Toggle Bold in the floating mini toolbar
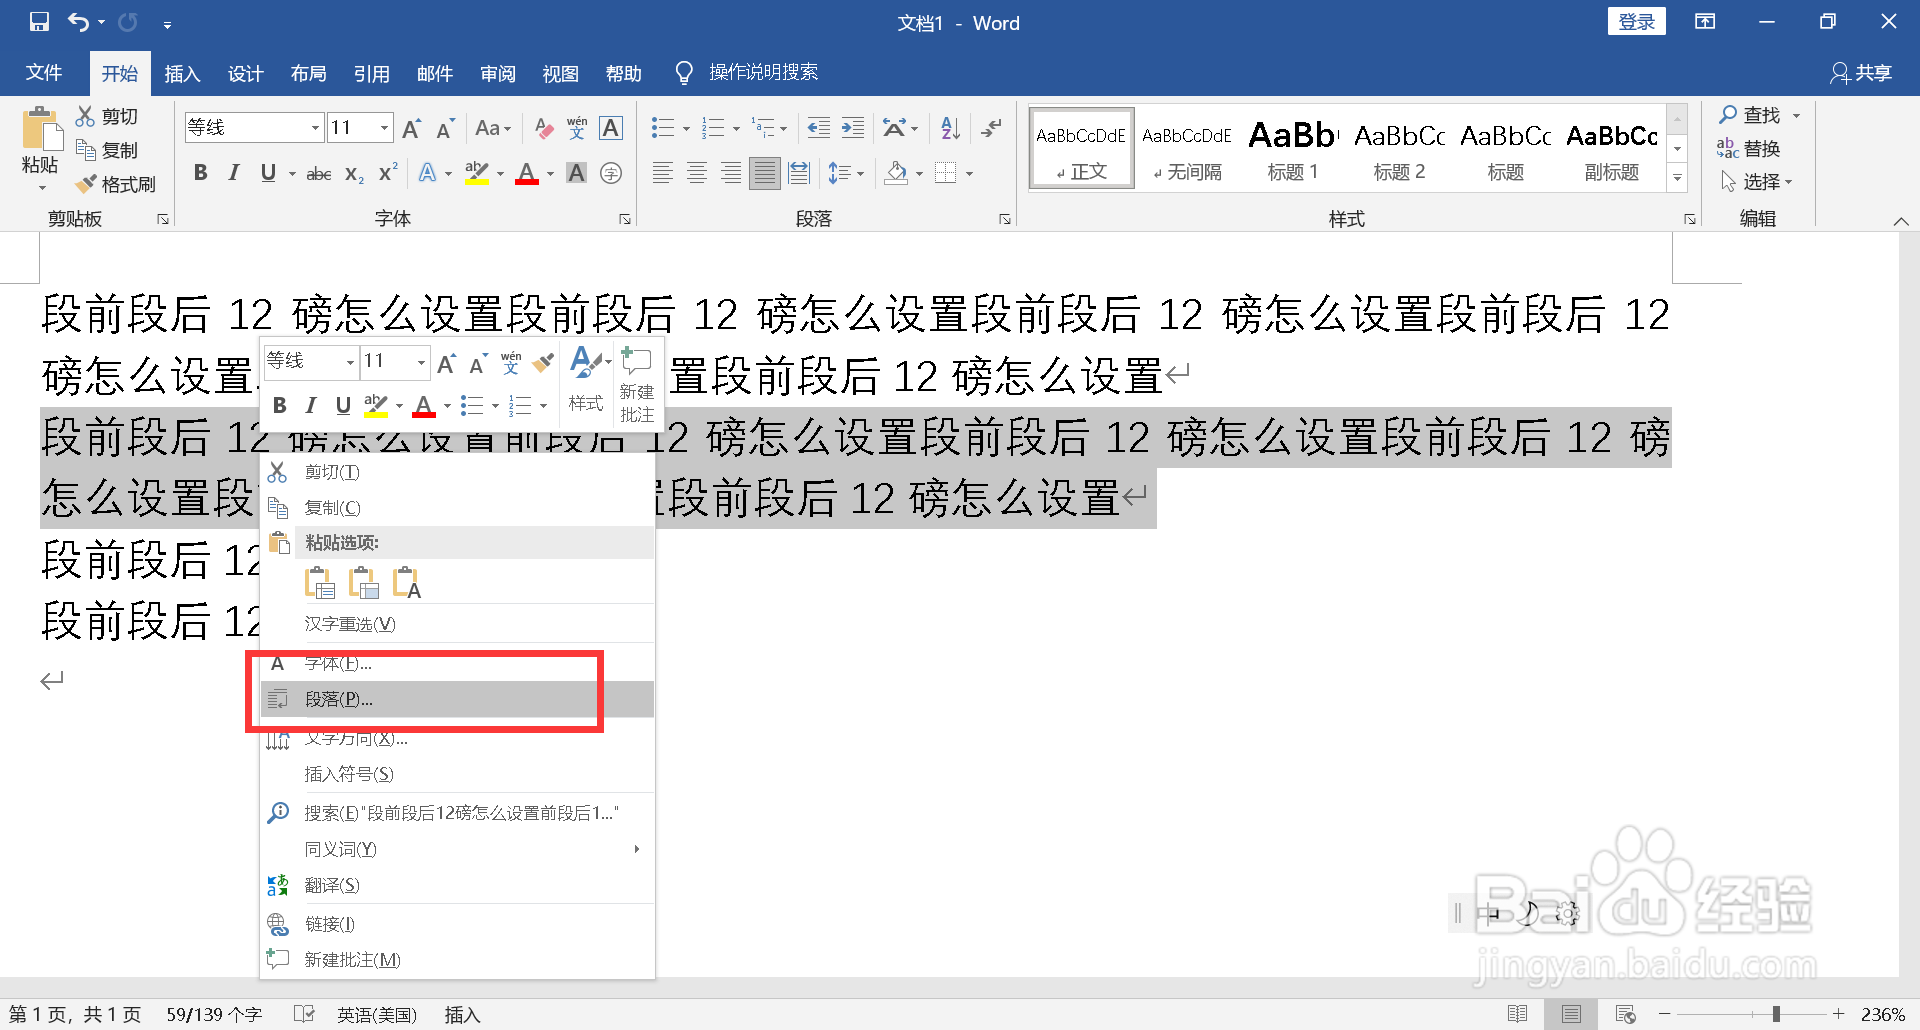 click(280, 406)
